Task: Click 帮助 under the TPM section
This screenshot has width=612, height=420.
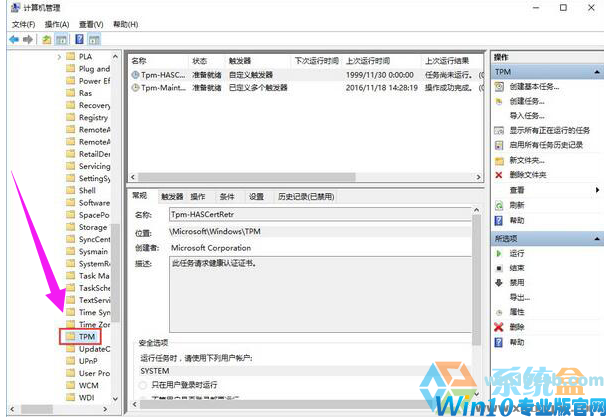Action: pyautogui.click(x=517, y=221)
